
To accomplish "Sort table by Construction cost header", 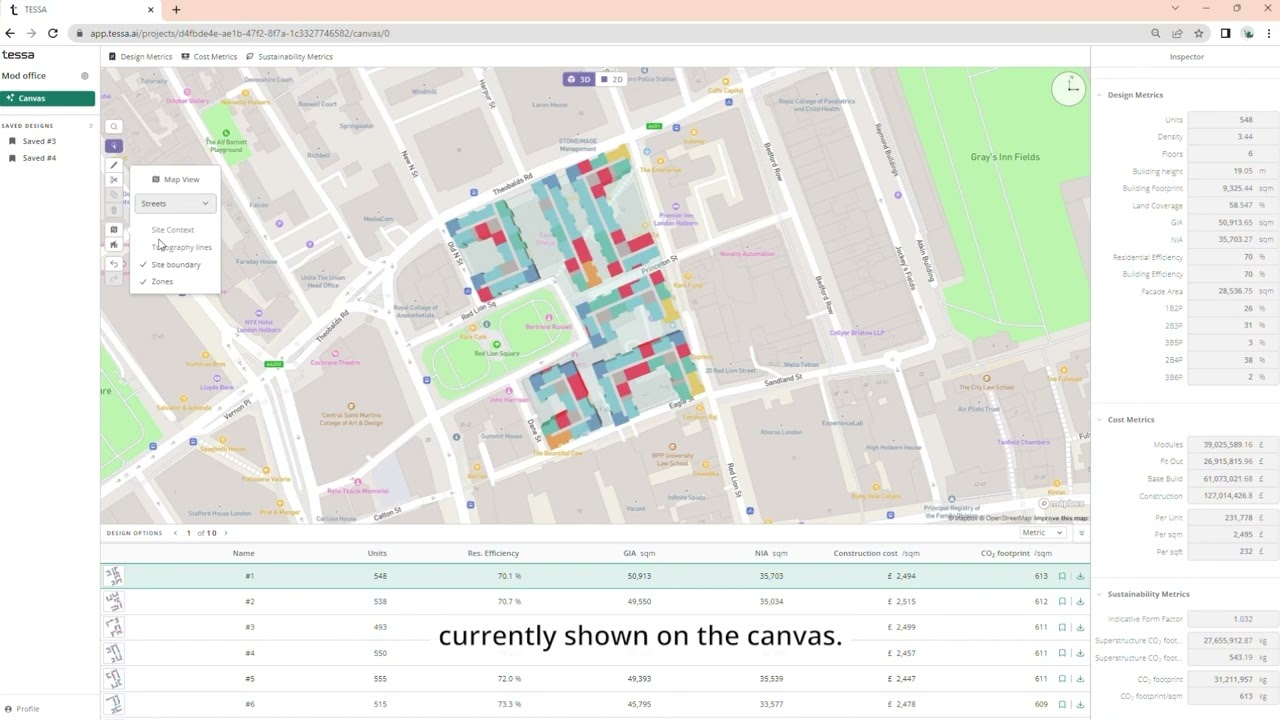I will click(877, 553).
